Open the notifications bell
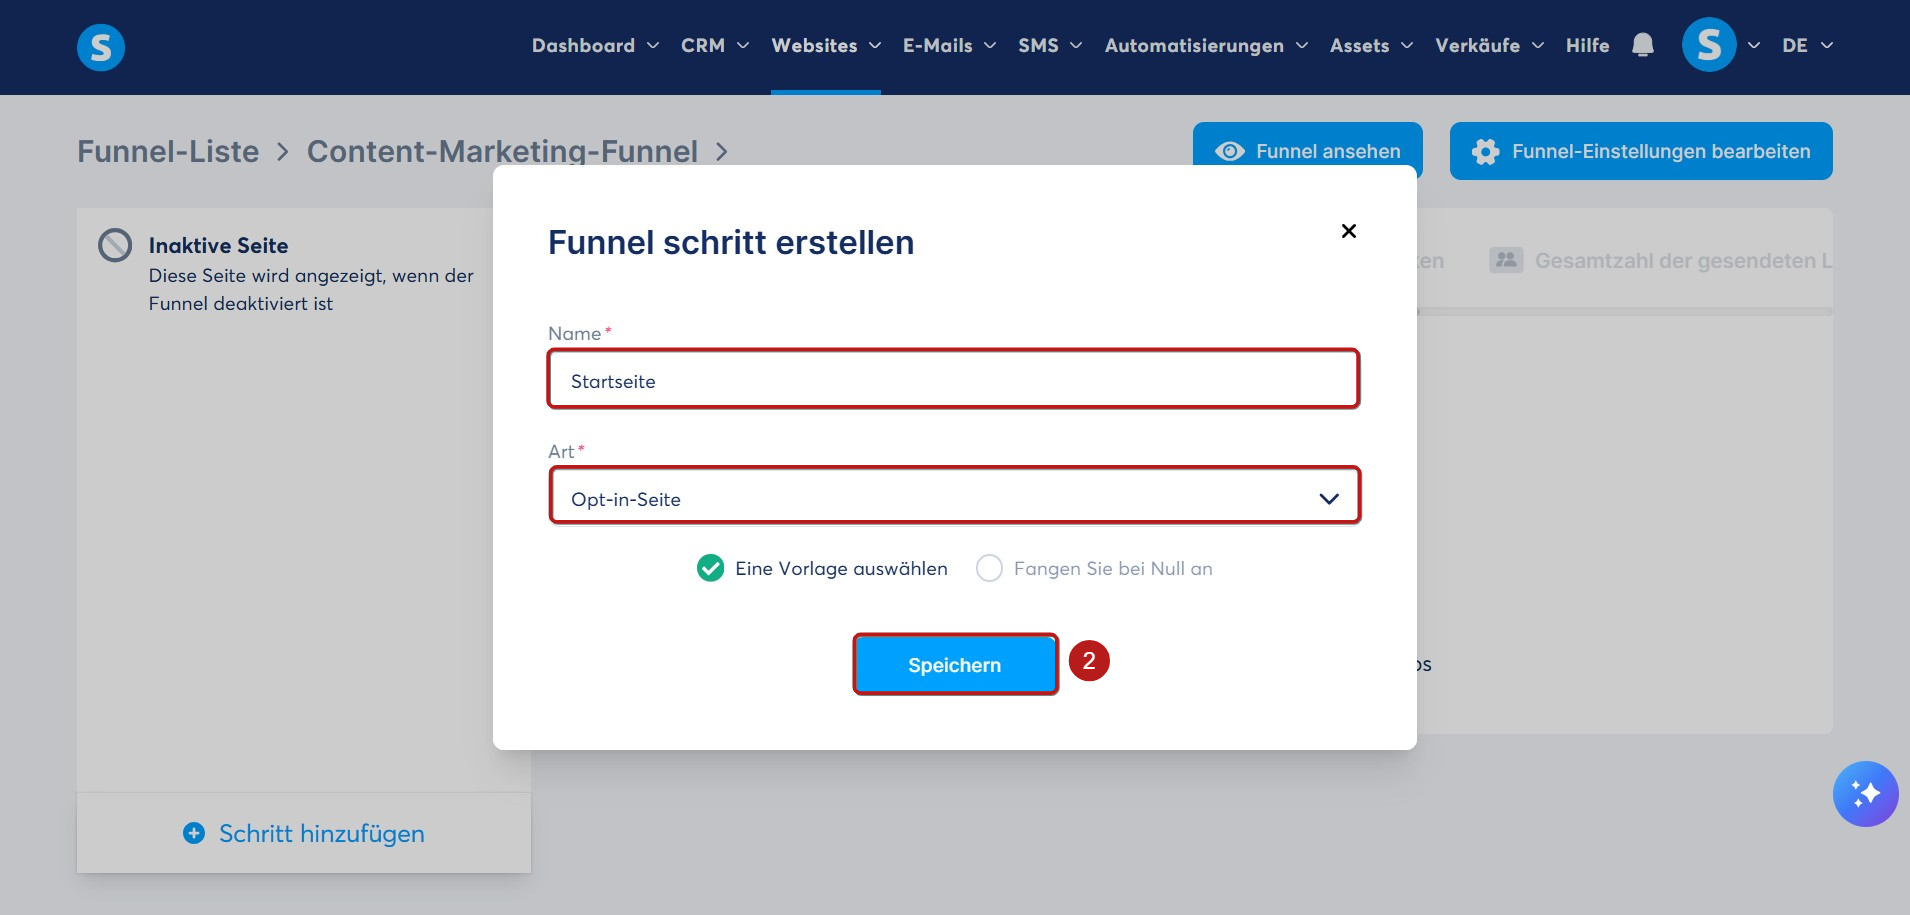 click(1642, 45)
